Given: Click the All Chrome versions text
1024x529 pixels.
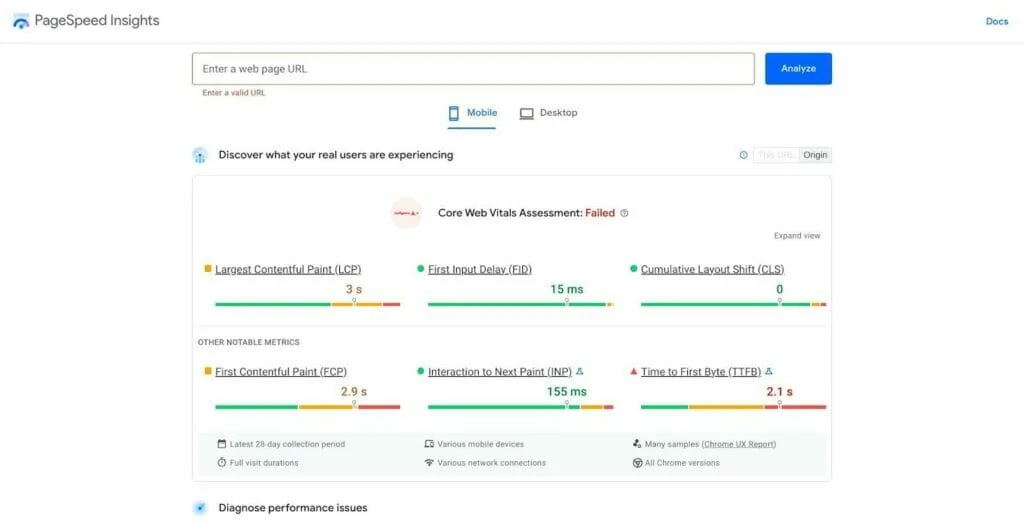Looking at the screenshot, I should click(682, 462).
